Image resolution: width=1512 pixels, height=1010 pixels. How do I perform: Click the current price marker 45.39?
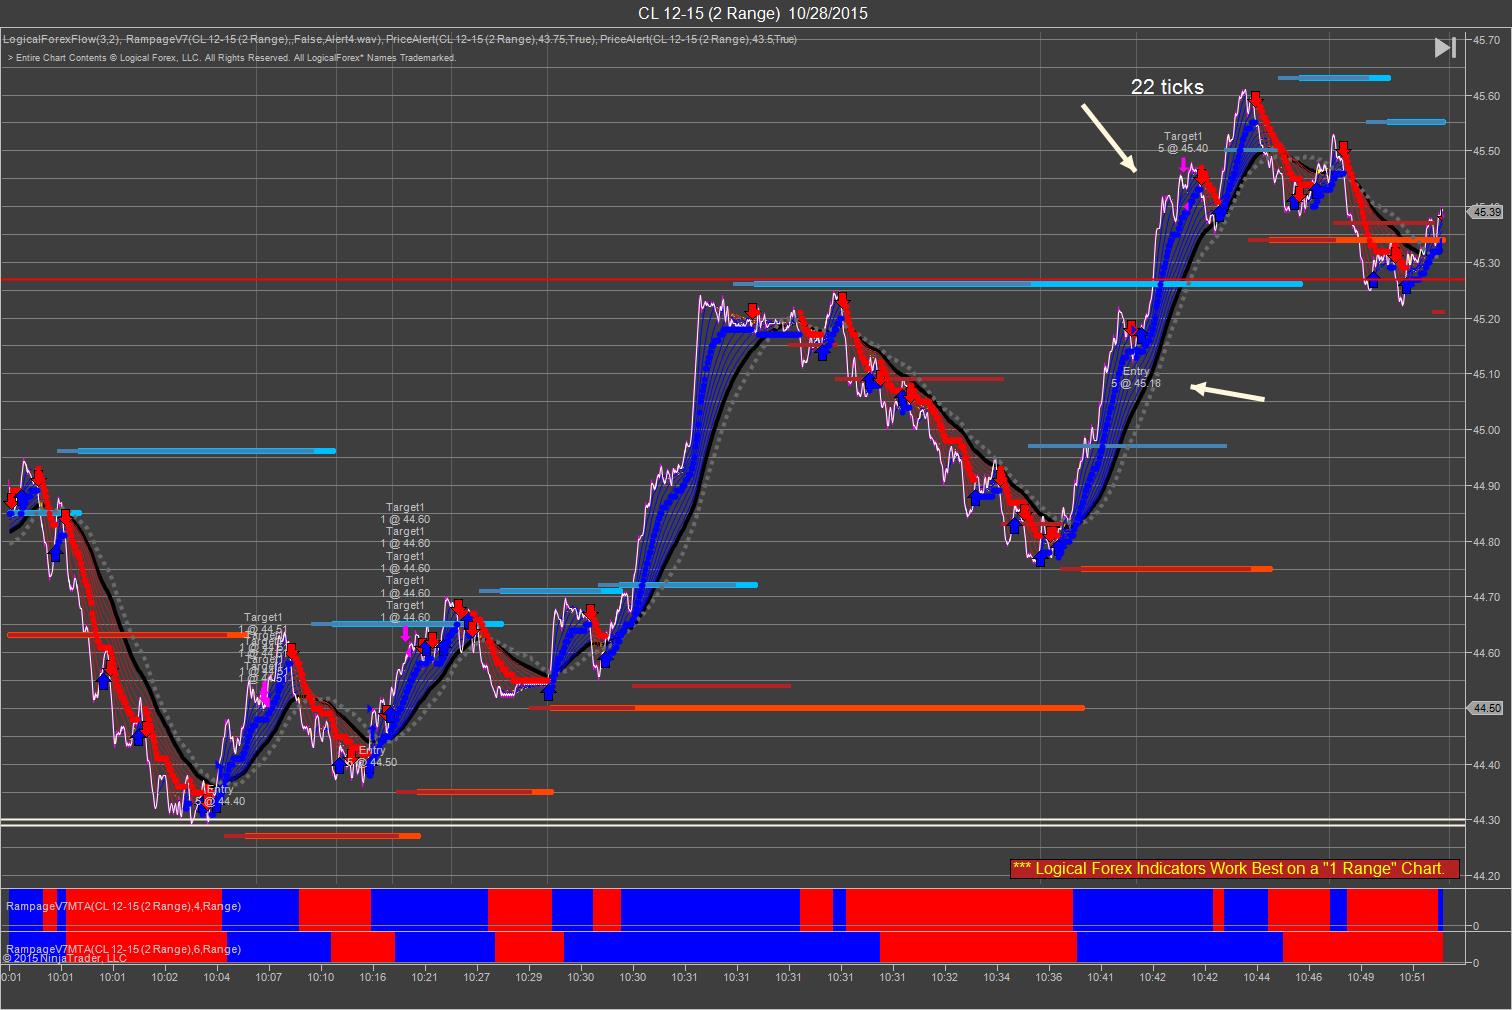tap(1486, 212)
